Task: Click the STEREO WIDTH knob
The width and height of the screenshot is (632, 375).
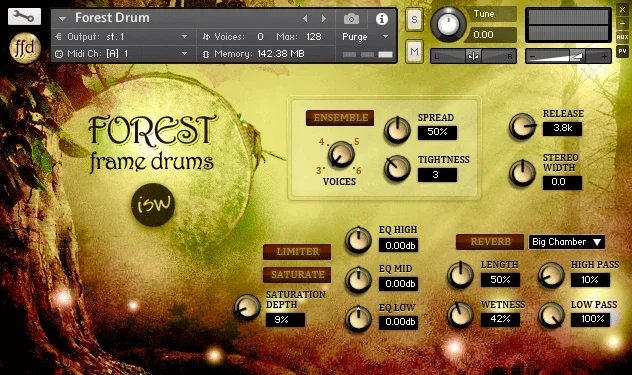Action: point(522,173)
